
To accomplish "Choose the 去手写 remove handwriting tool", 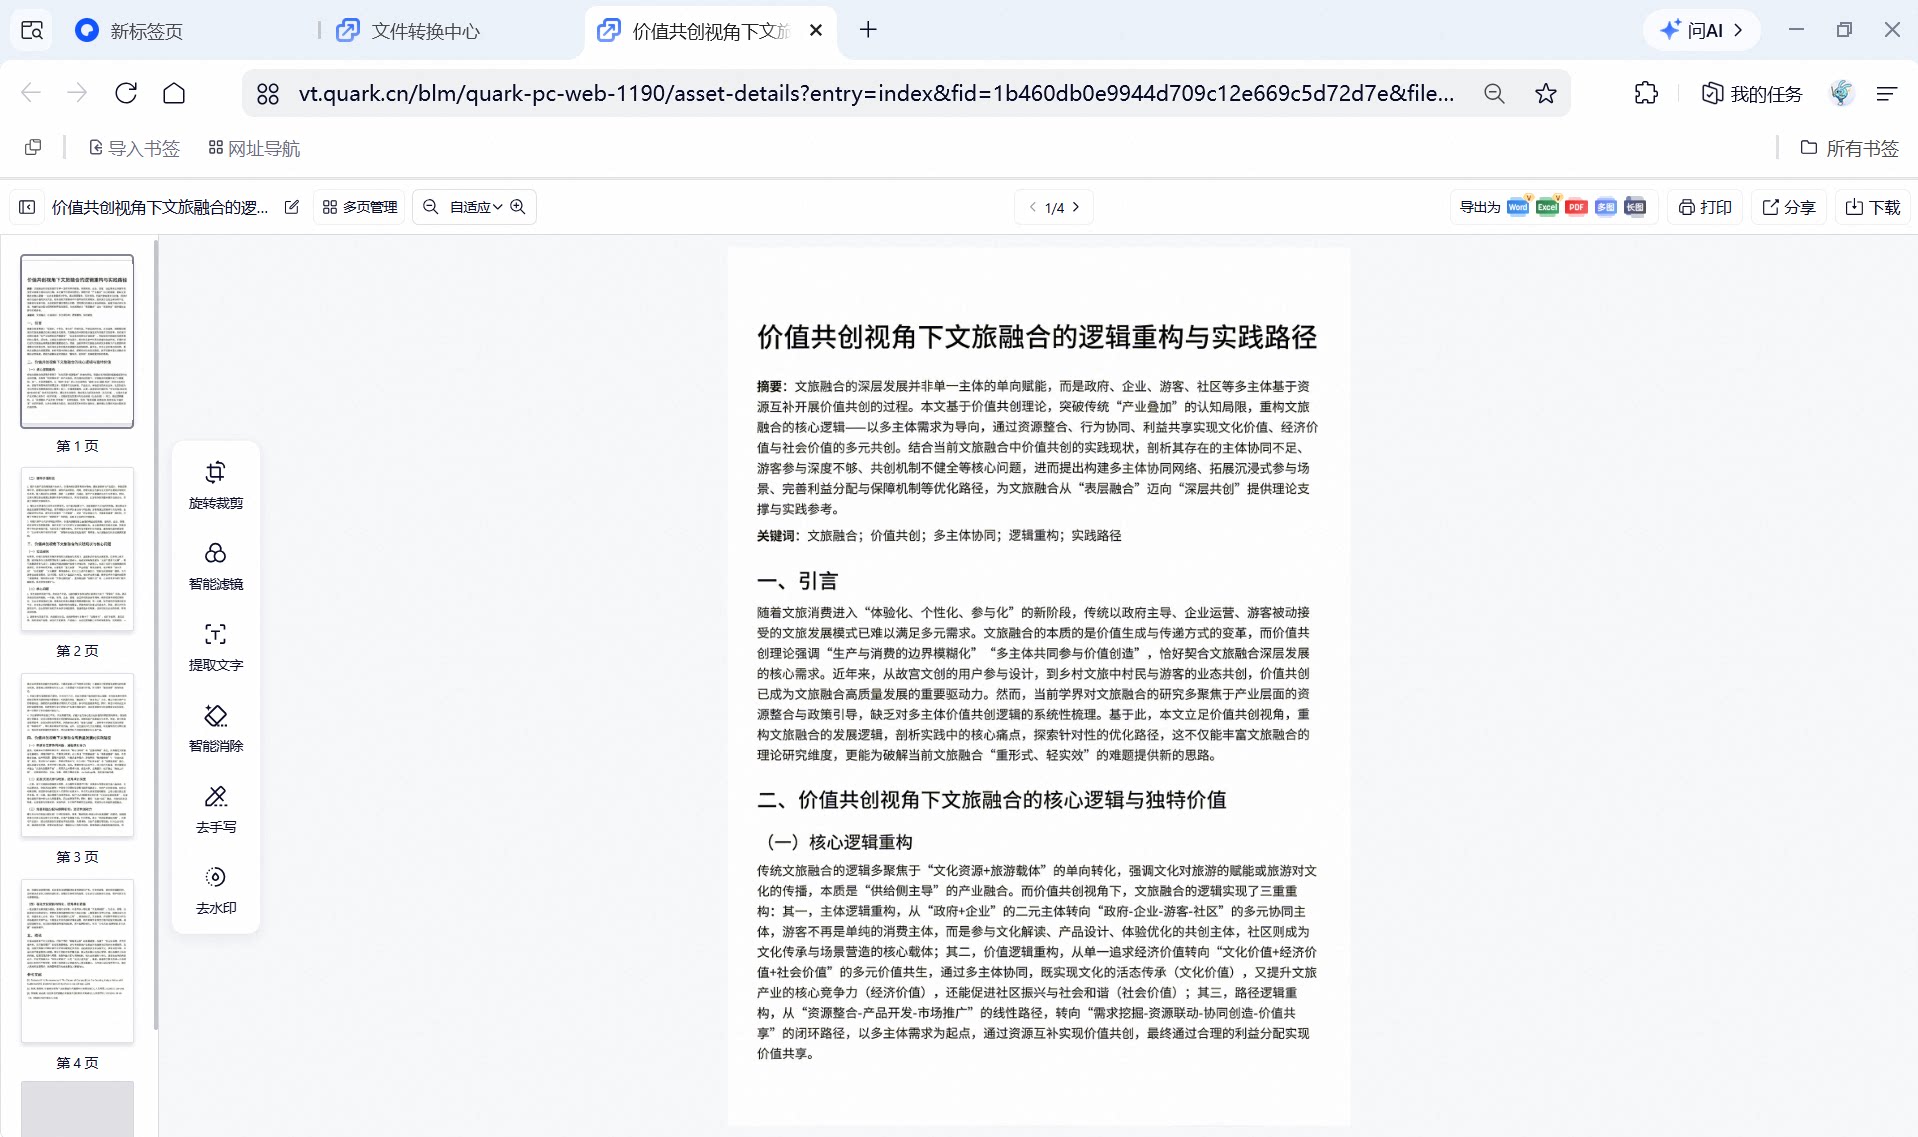I will pos(216,809).
